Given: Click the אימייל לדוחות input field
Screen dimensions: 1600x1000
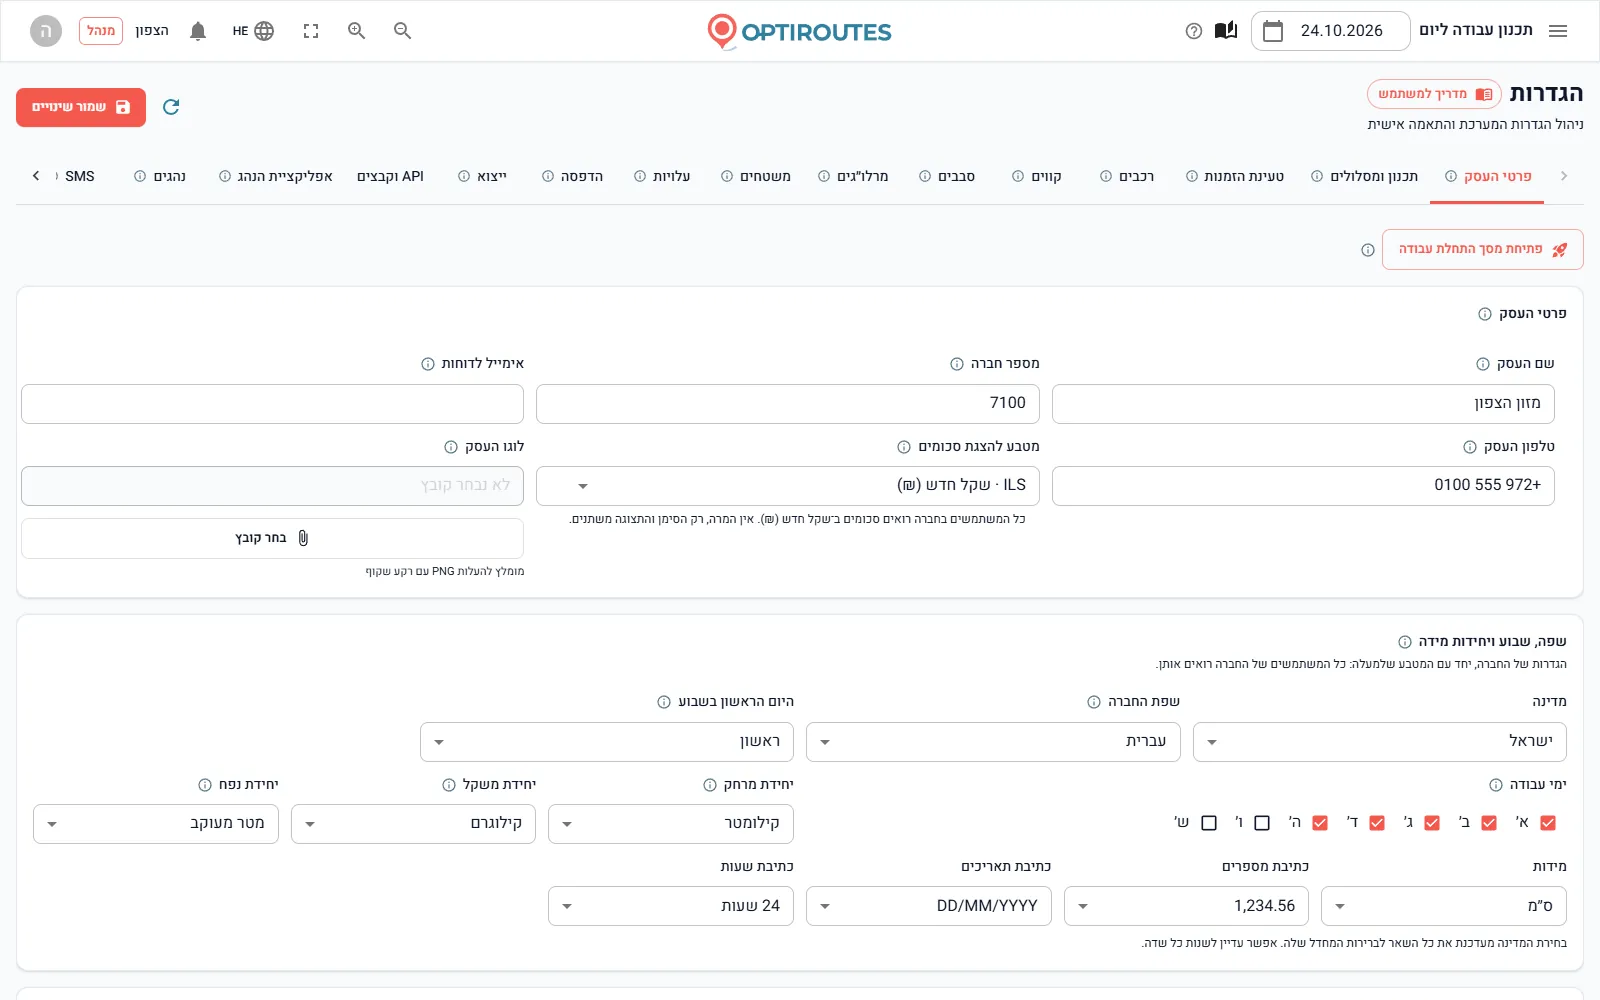Looking at the screenshot, I should pyautogui.click(x=272, y=404).
